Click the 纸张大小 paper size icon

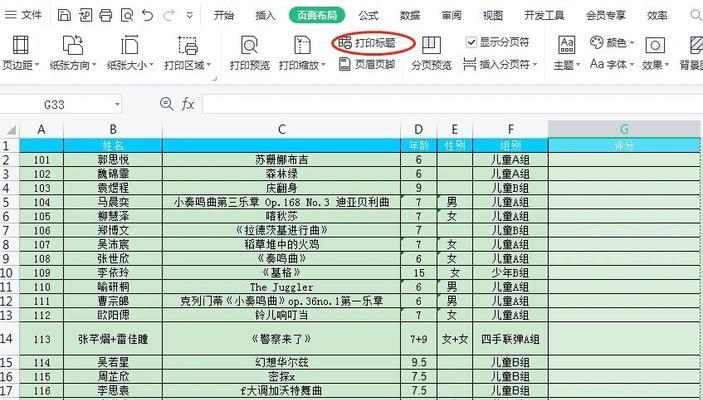pyautogui.click(x=130, y=45)
